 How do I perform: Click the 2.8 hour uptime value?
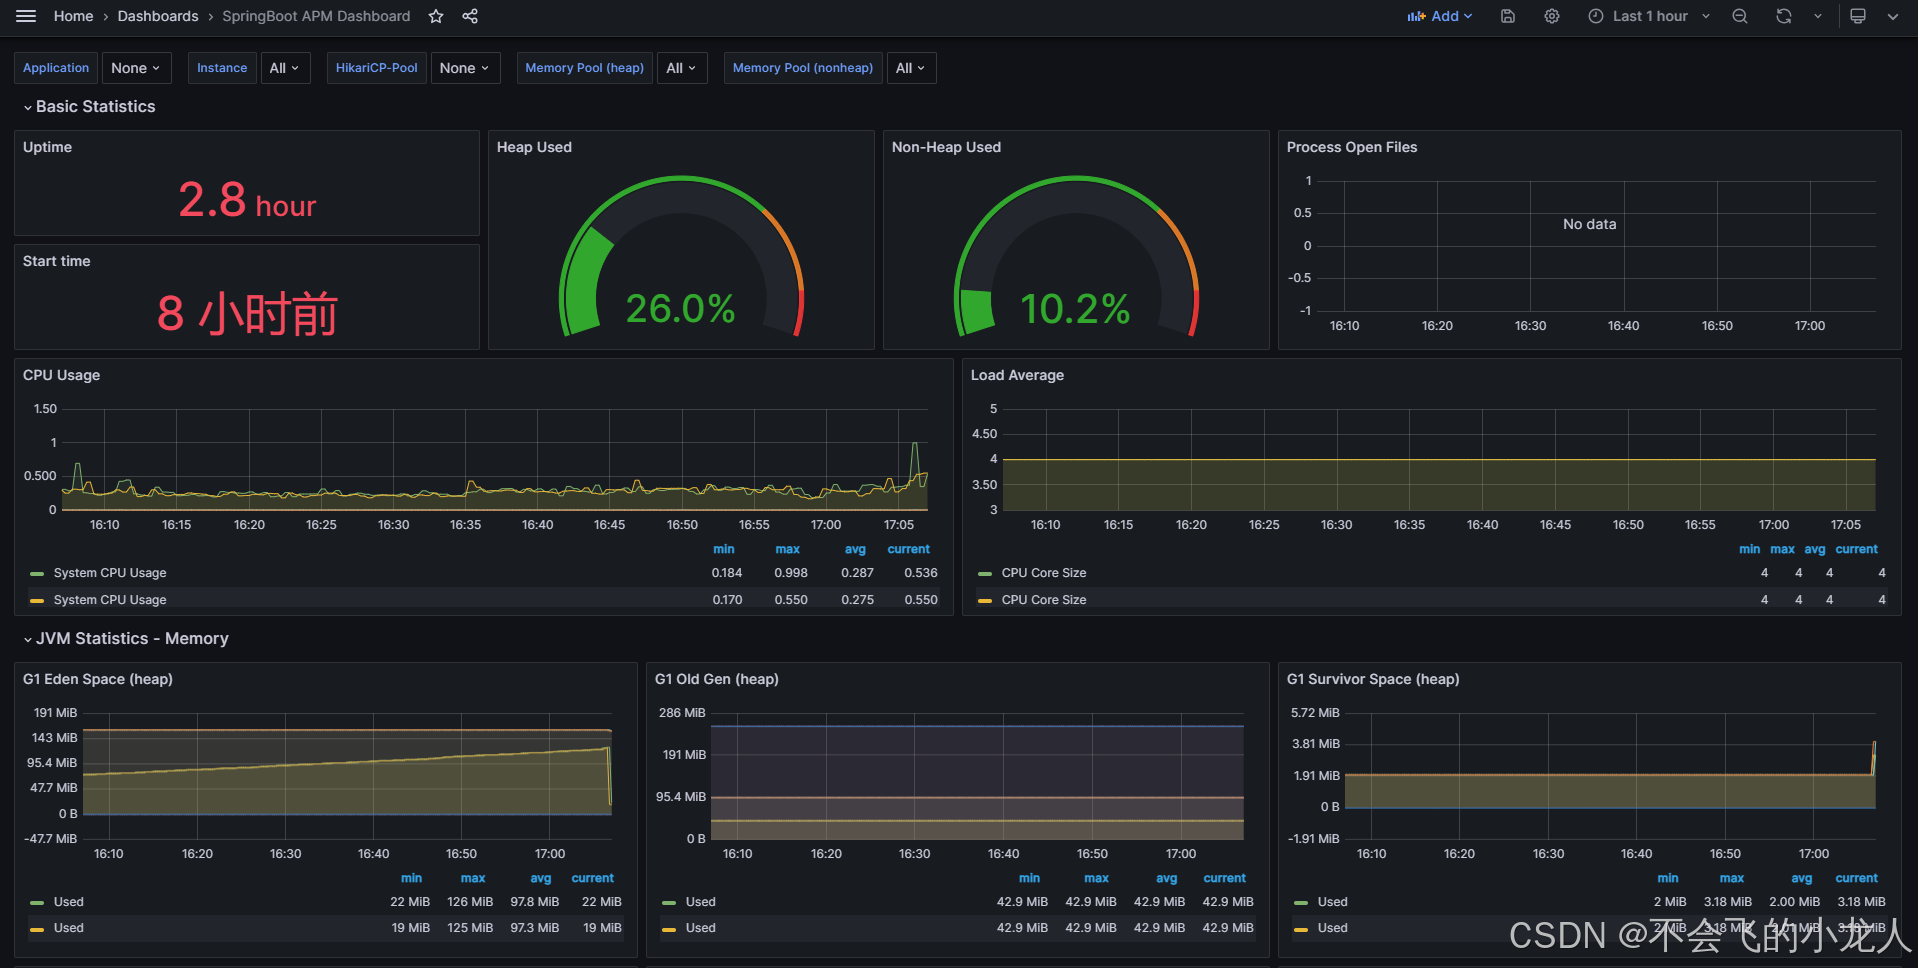tap(247, 200)
